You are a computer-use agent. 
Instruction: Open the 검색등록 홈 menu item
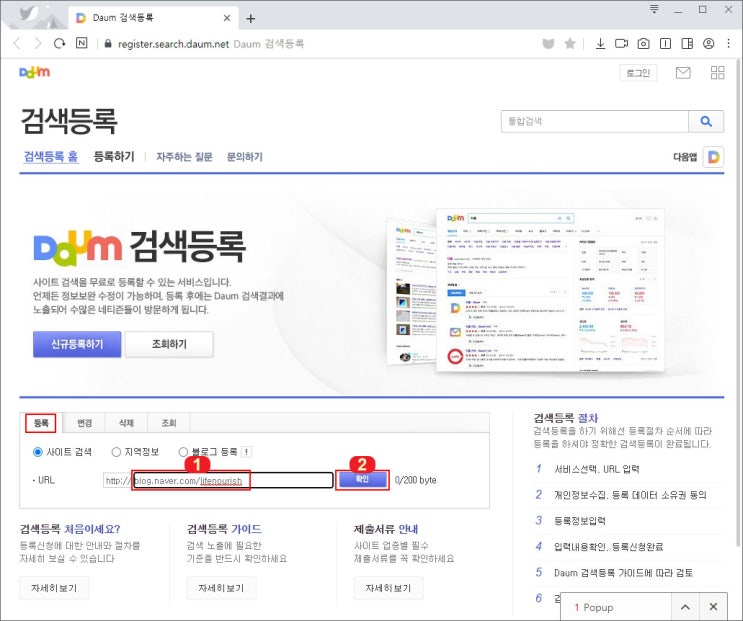(51, 157)
